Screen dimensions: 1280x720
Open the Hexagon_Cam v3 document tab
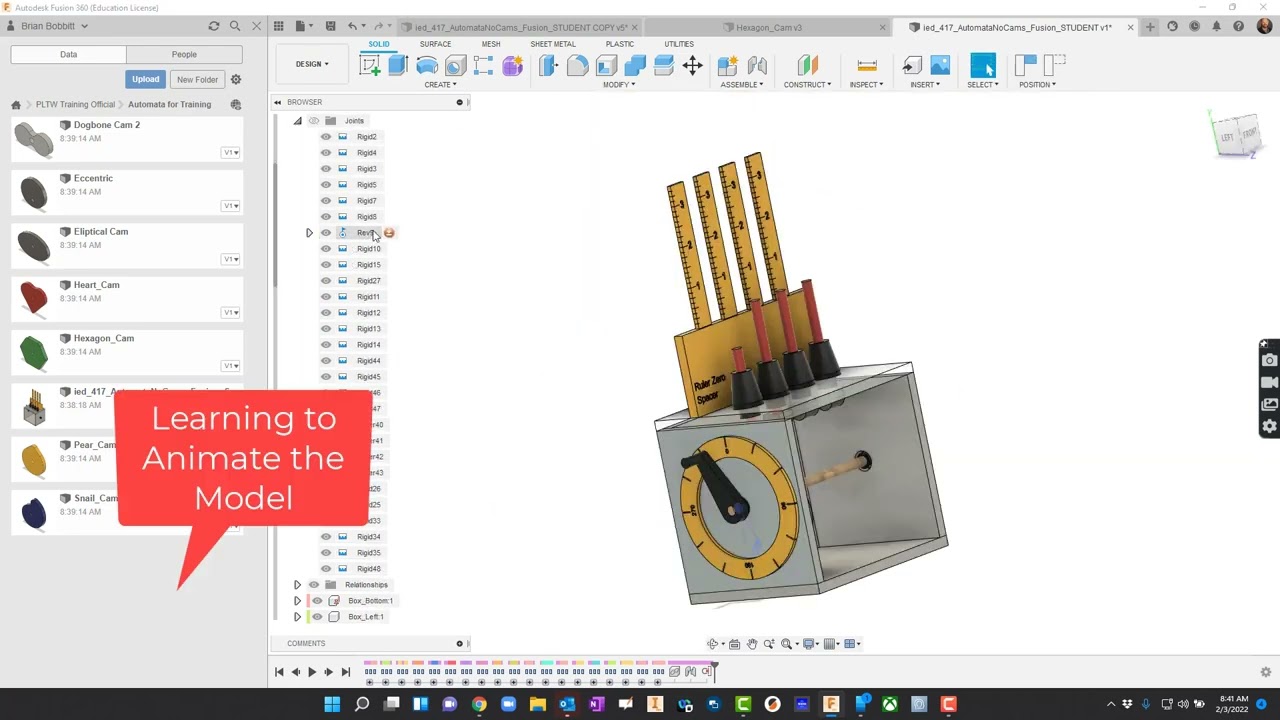point(769,28)
